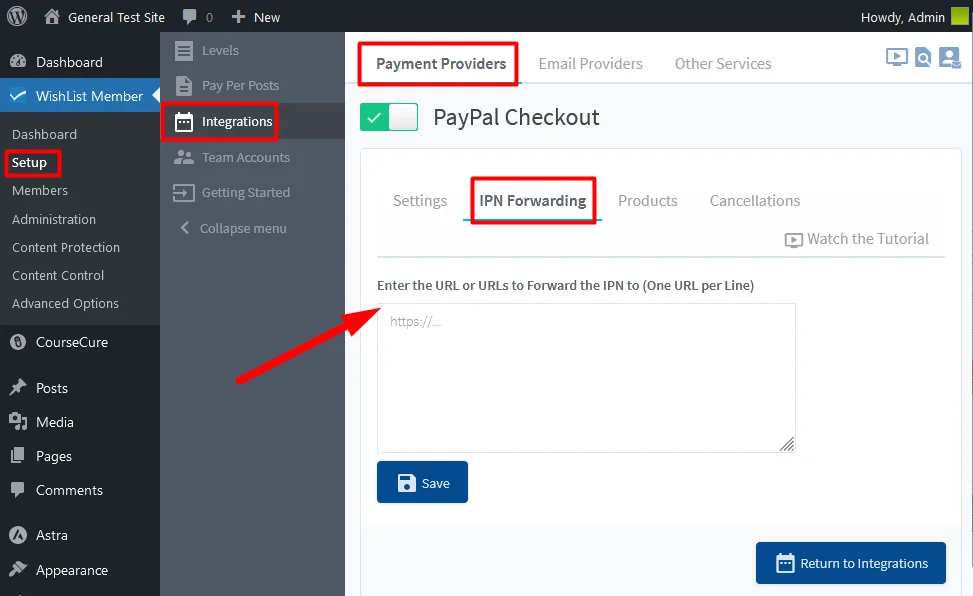This screenshot has height=596, width=973.
Task: Open Content Control submenu item
Action: pyautogui.click(x=58, y=275)
